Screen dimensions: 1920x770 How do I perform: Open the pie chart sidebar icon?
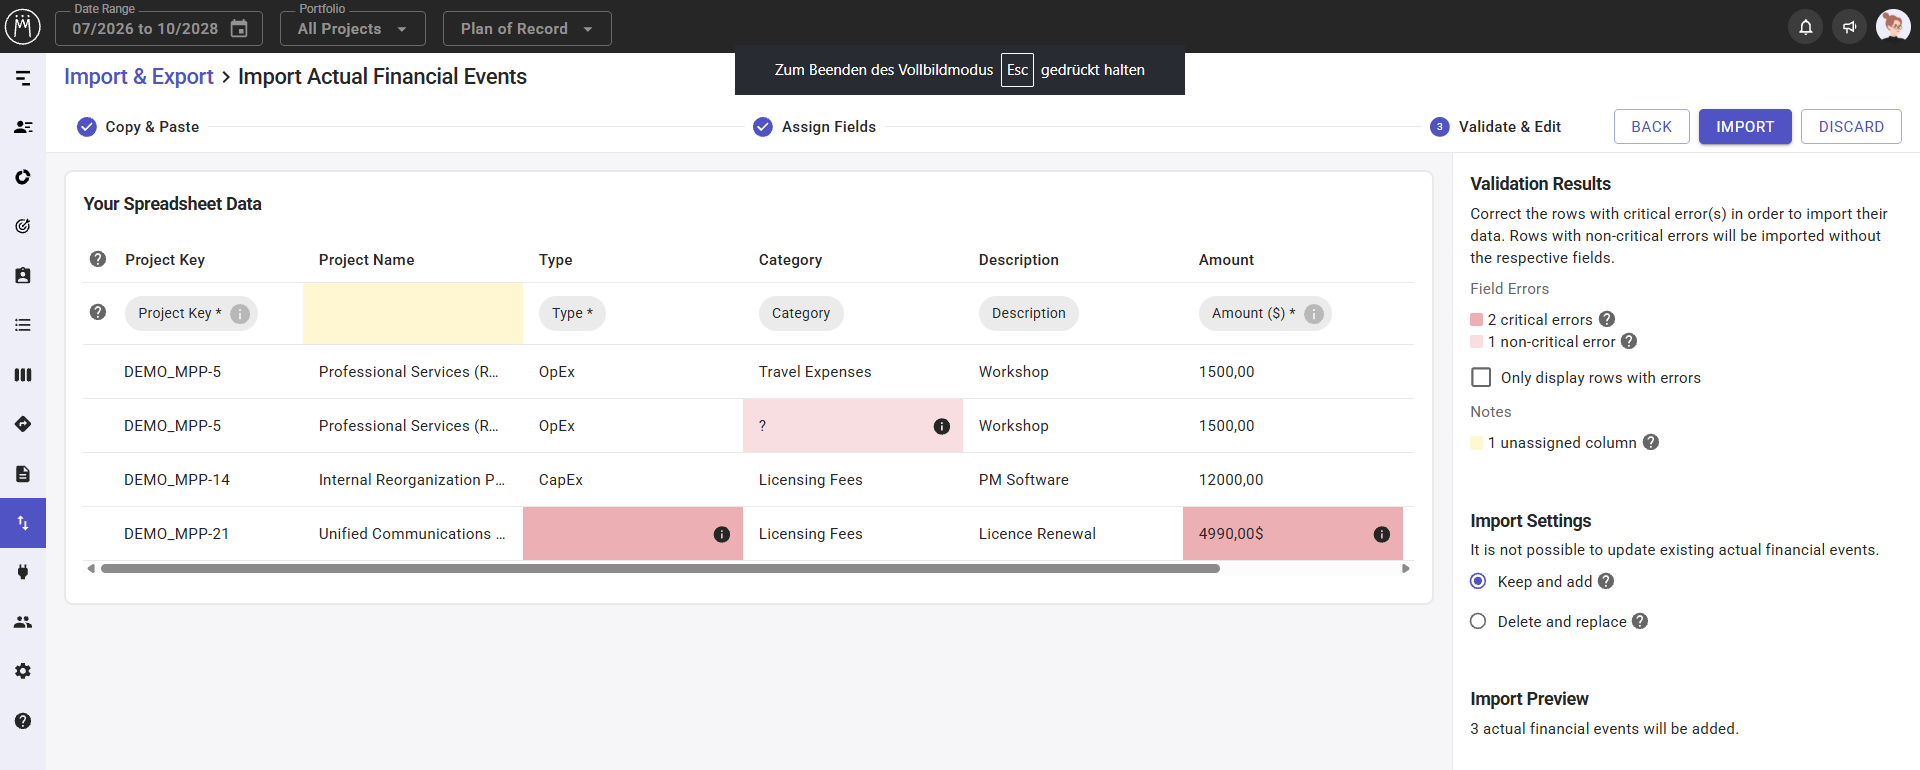23,177
